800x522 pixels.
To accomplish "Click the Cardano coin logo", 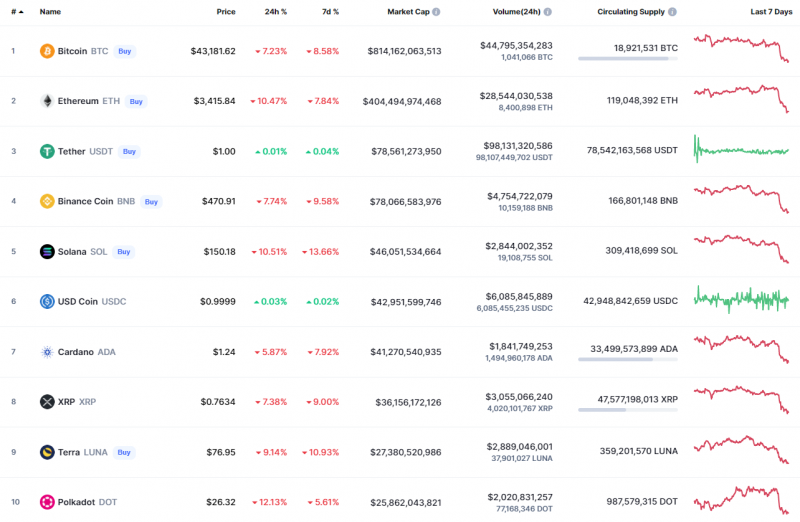I will pyautogui.click(x=47, y=352).
